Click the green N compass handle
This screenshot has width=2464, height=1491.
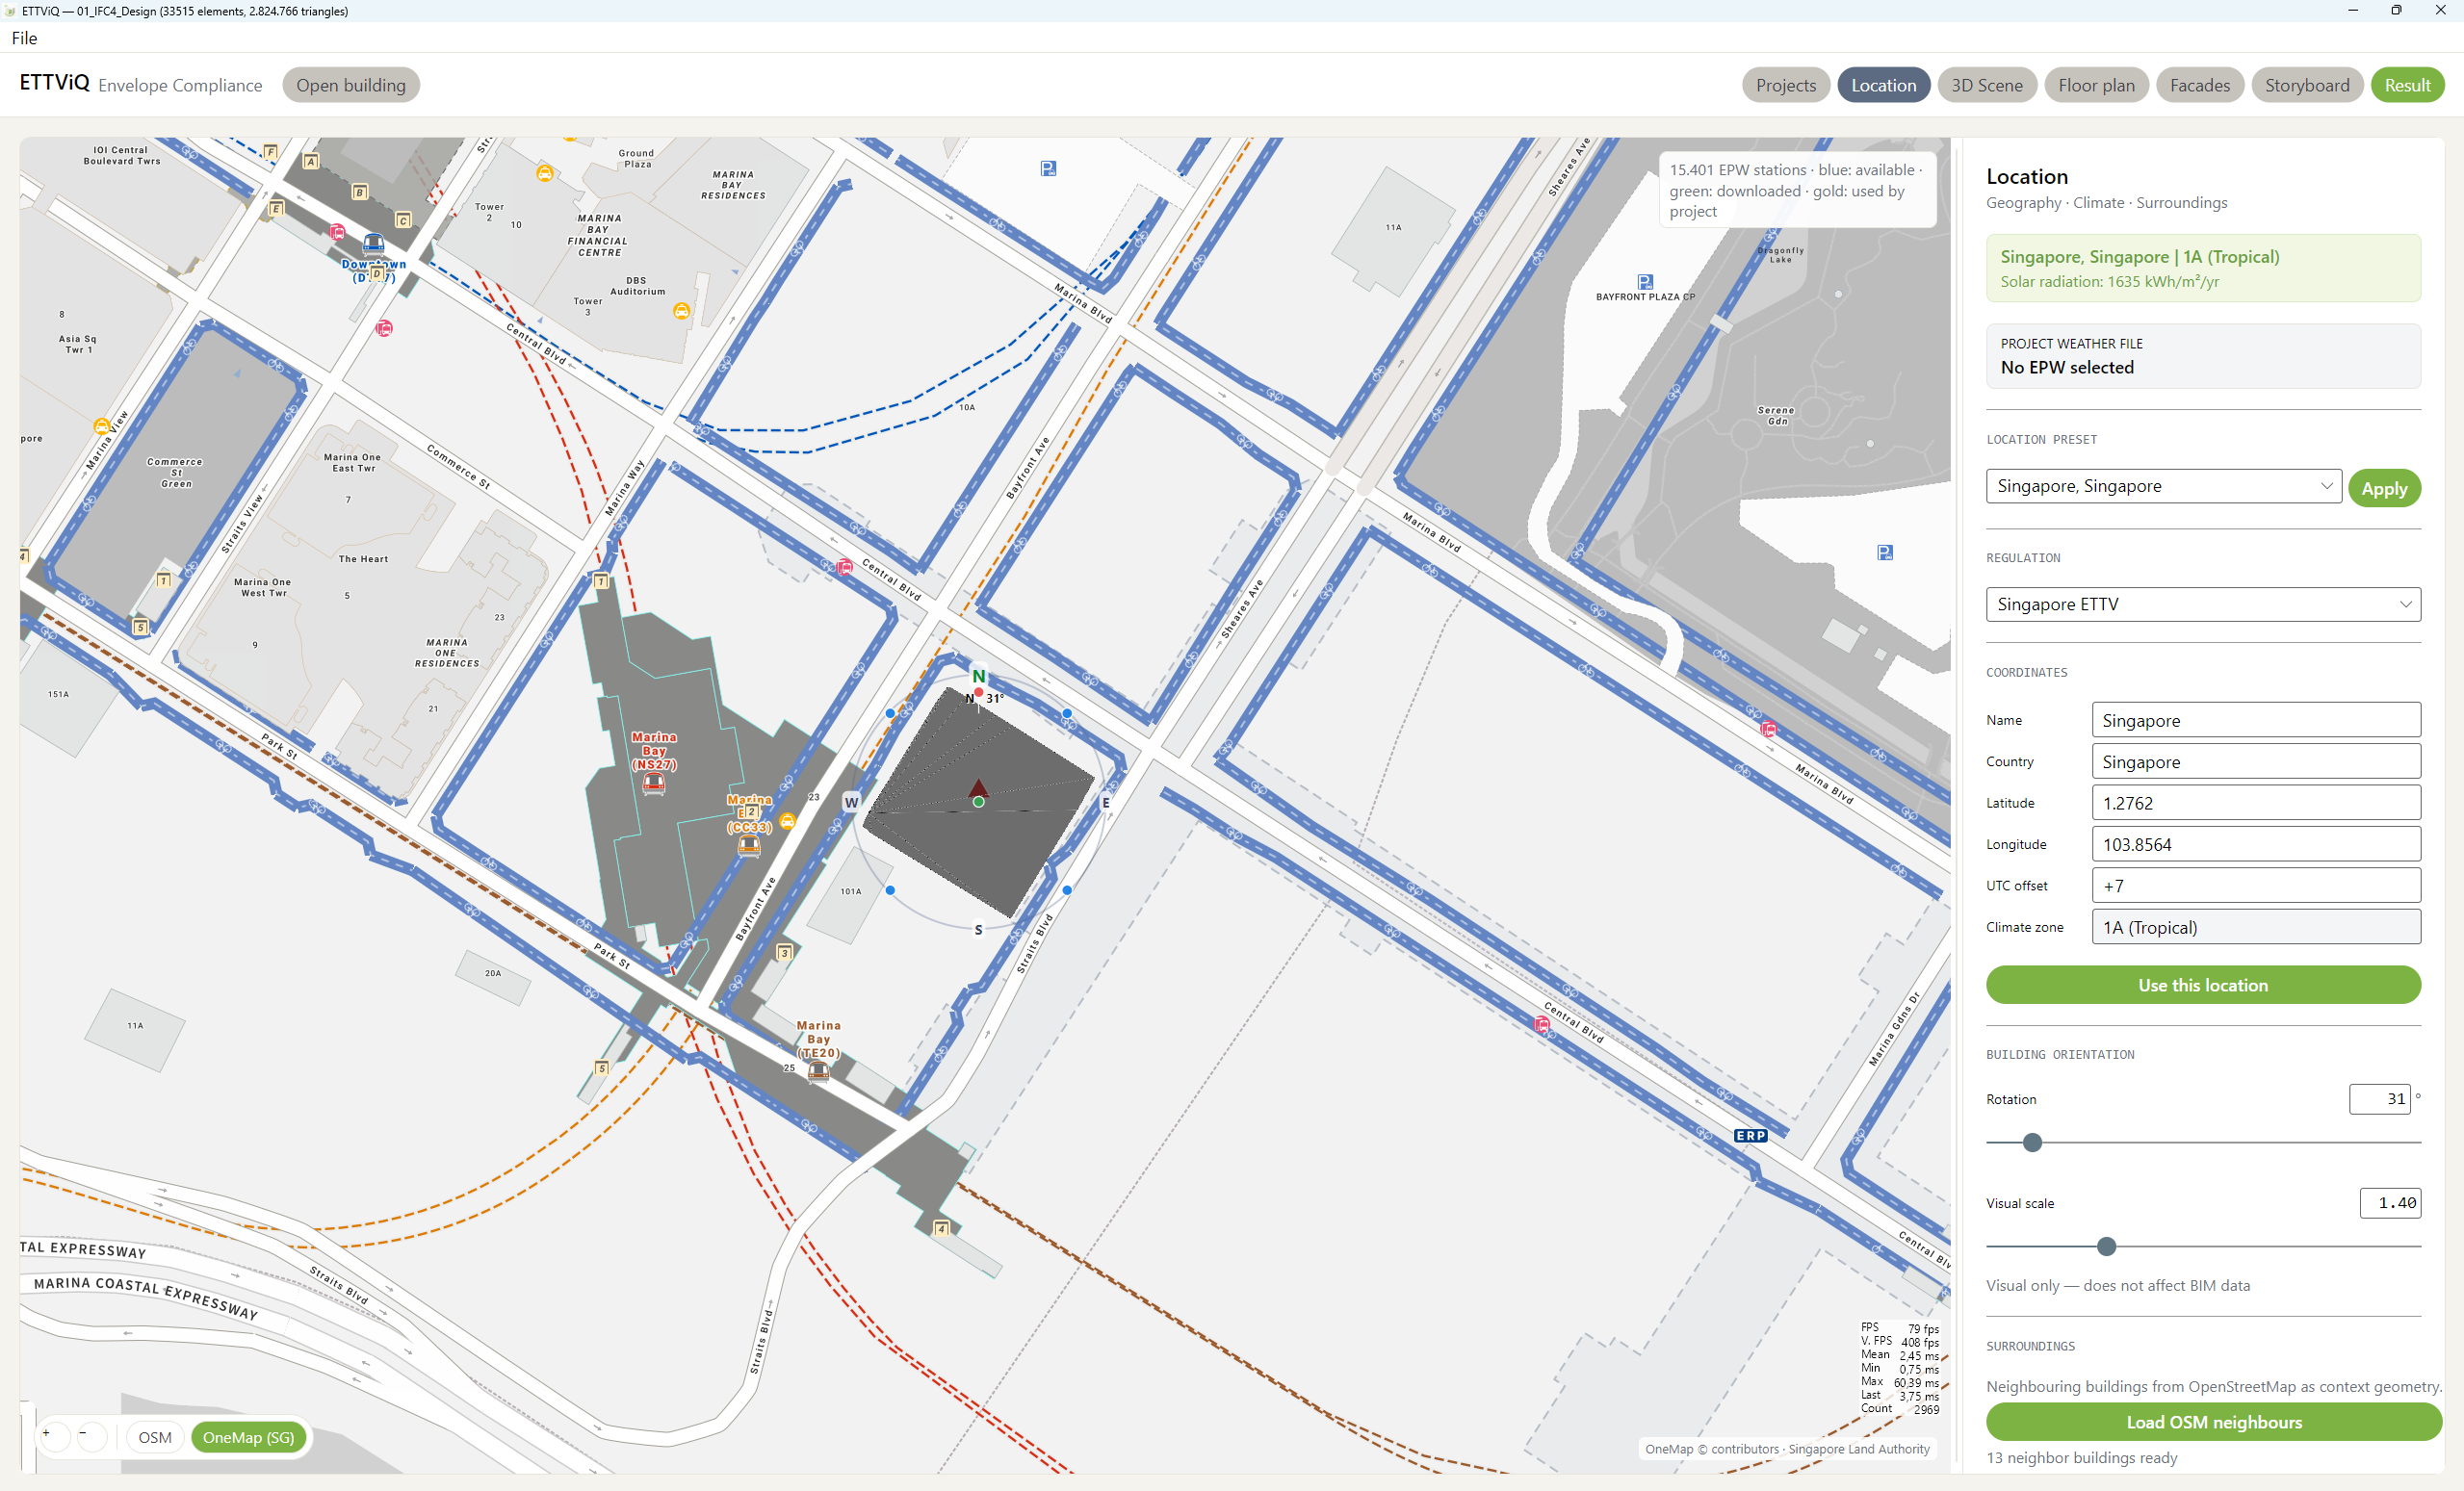click(979, 676)
